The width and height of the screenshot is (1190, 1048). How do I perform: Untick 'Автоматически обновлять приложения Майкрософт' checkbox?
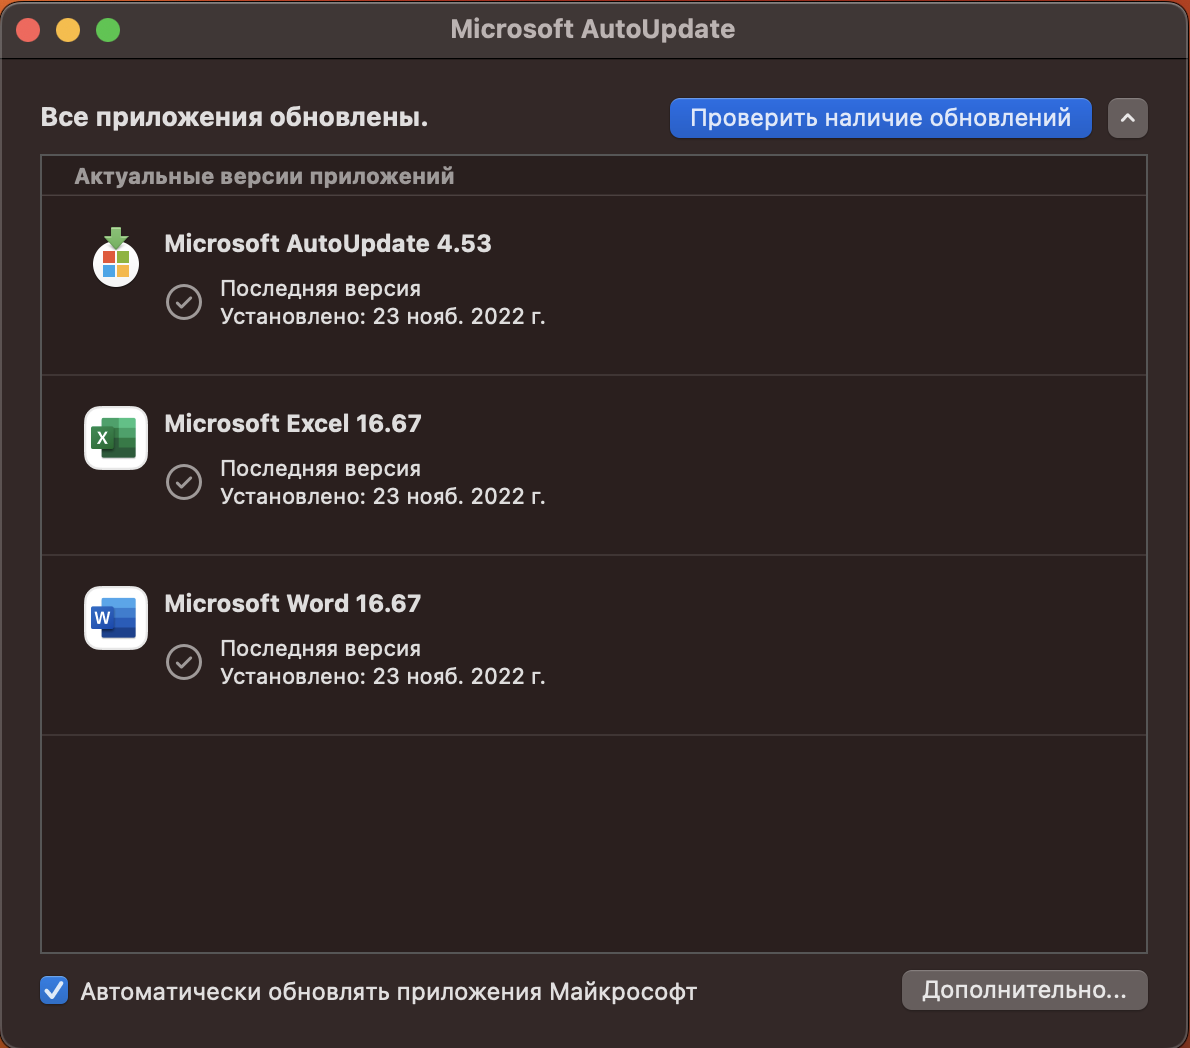[54, 990]
